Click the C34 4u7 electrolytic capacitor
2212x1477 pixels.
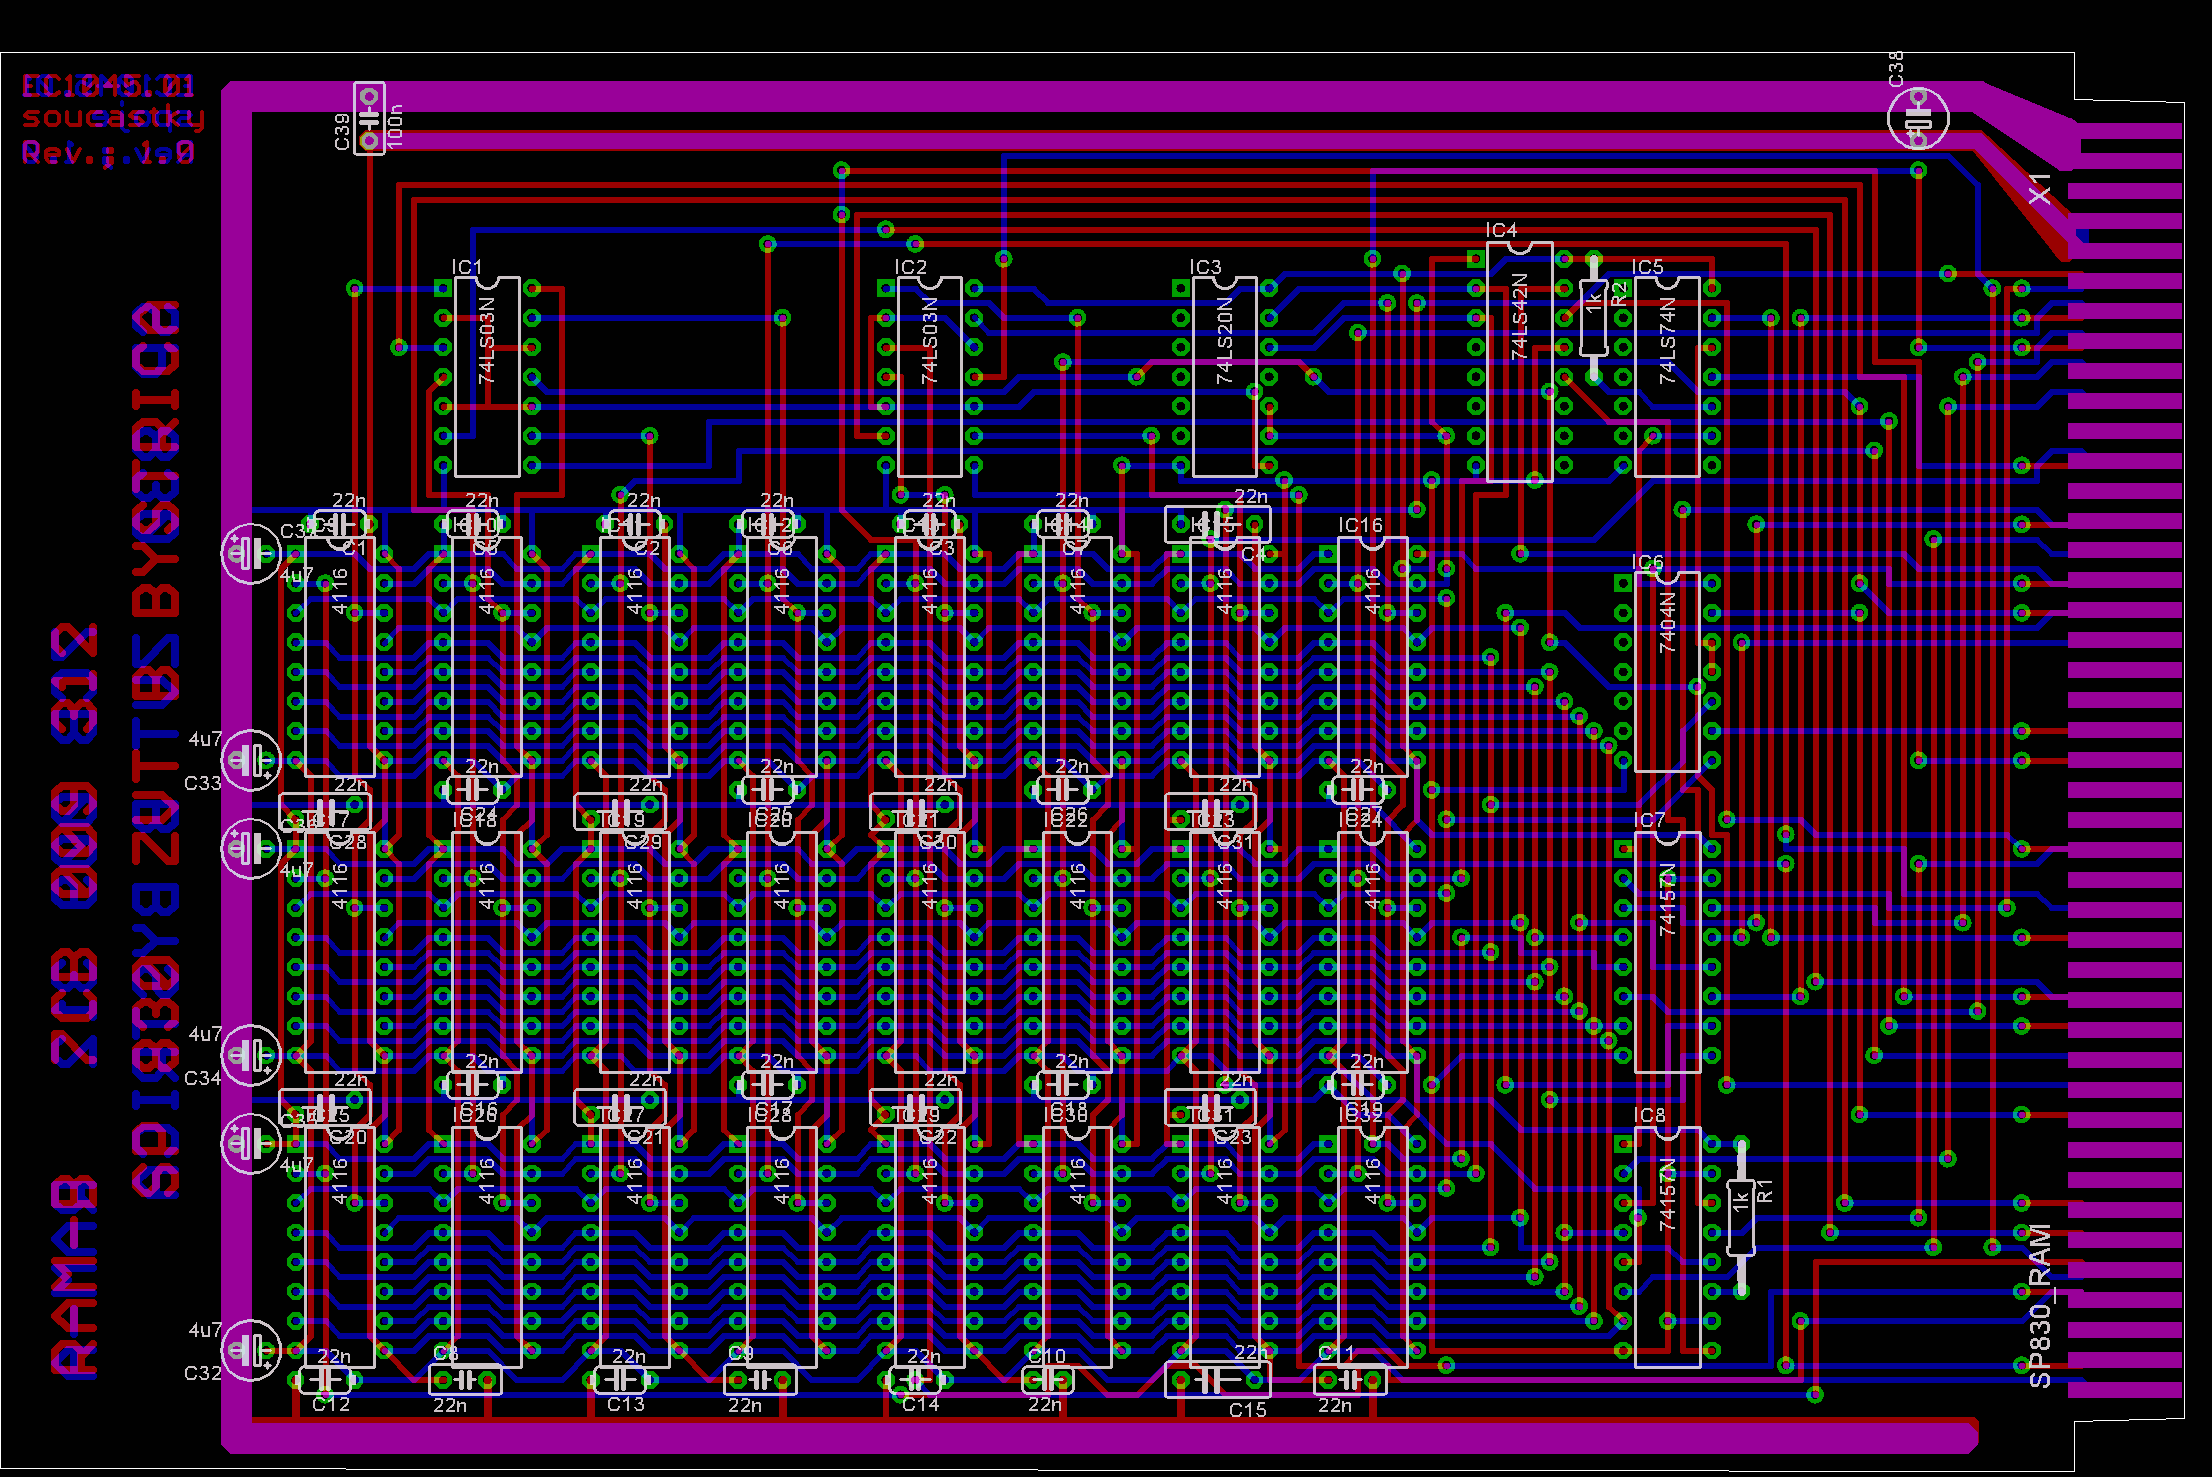250,1055
